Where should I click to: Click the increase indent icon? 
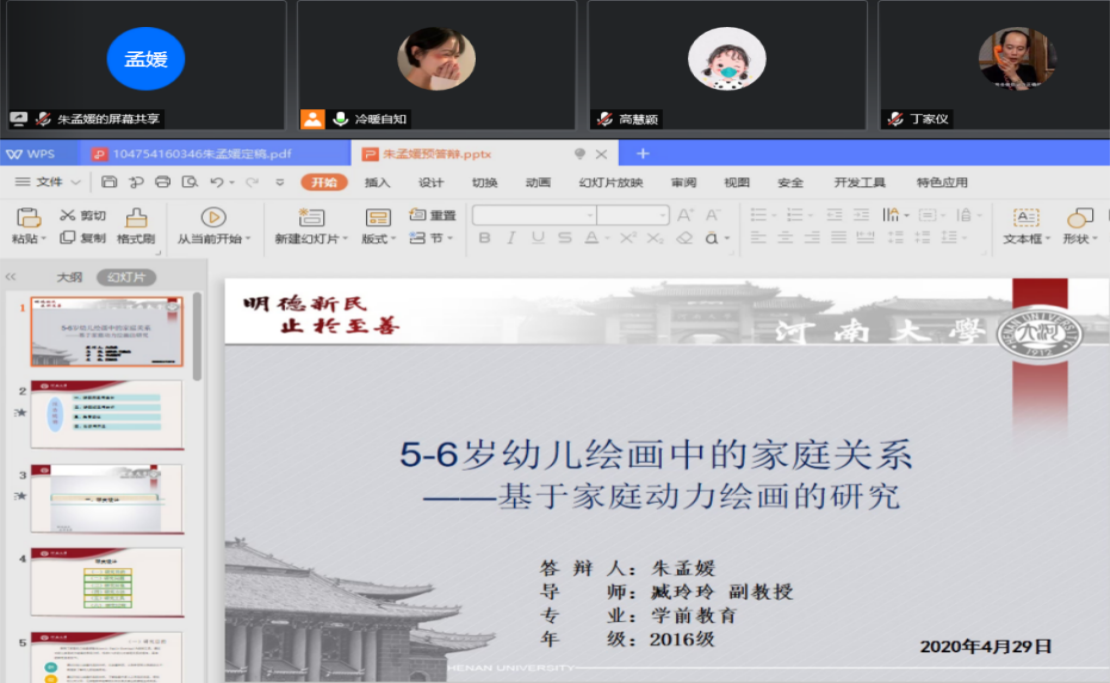(x=862, y=214)
